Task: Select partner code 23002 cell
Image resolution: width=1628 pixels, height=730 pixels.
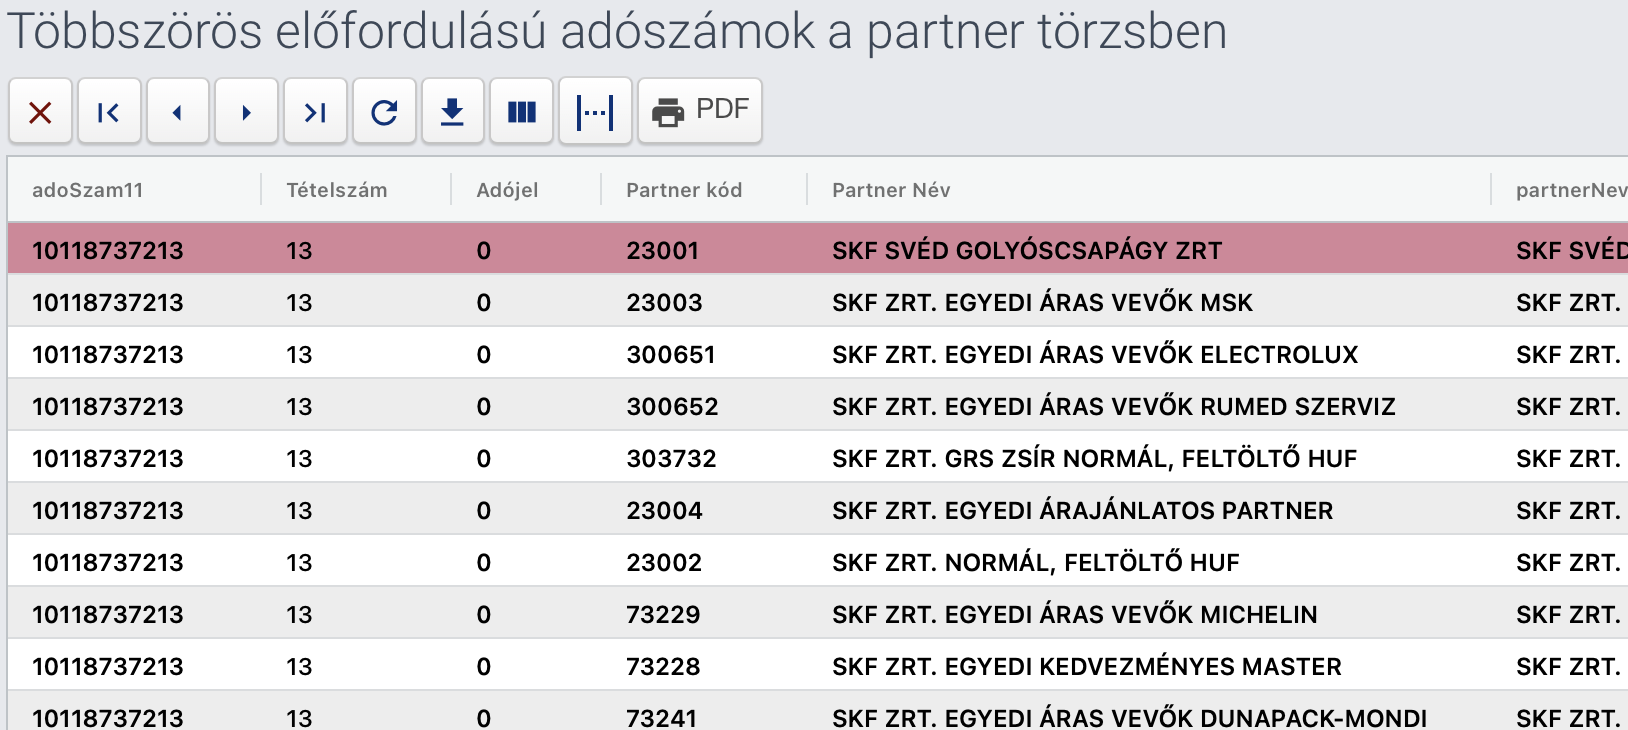Action: click(664, 562)
